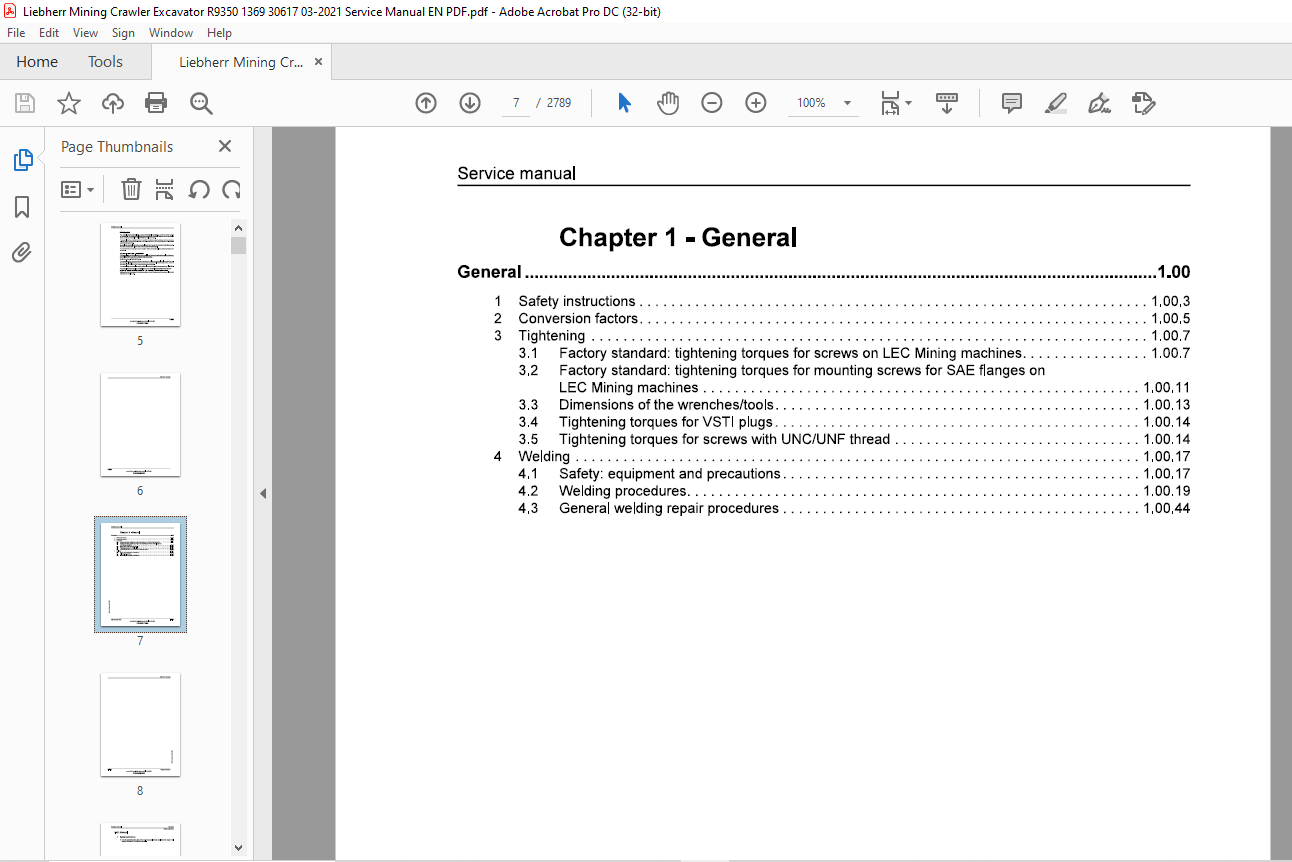1292x862 pixels.
Task: Go to previous page arrow
Action: click(x=426, y=103)
